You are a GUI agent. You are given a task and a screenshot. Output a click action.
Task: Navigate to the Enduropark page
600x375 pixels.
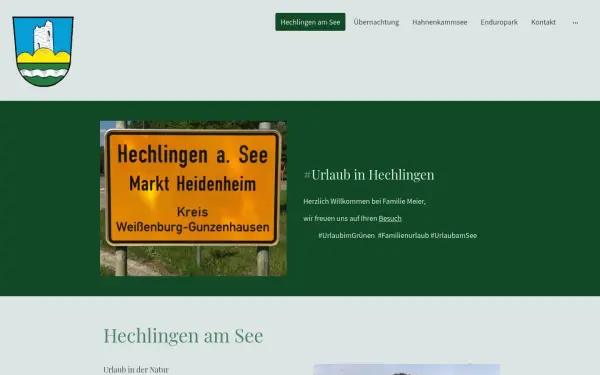499,22
